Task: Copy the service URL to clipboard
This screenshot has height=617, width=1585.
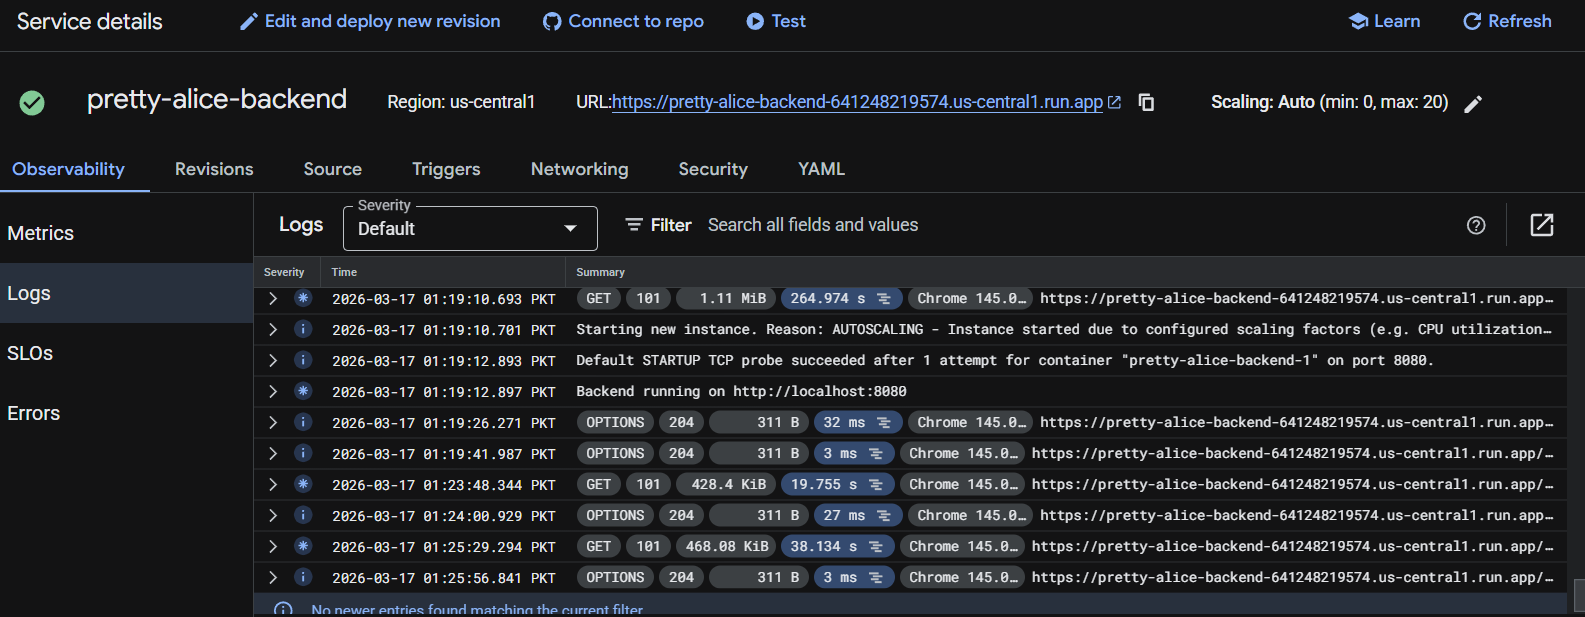Action: [1147, 102]
